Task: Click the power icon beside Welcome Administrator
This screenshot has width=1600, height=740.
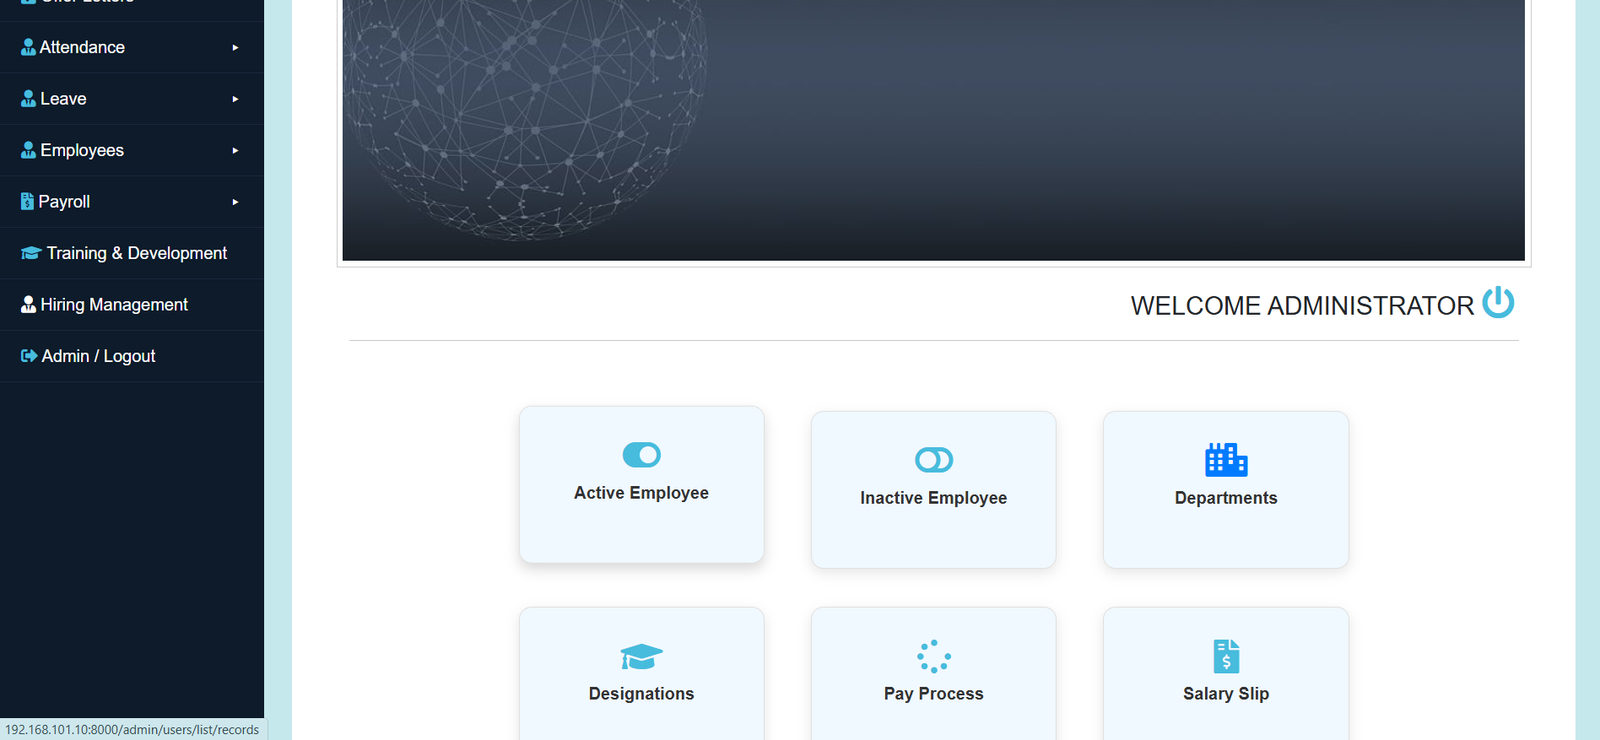Action: (1497, 302)
